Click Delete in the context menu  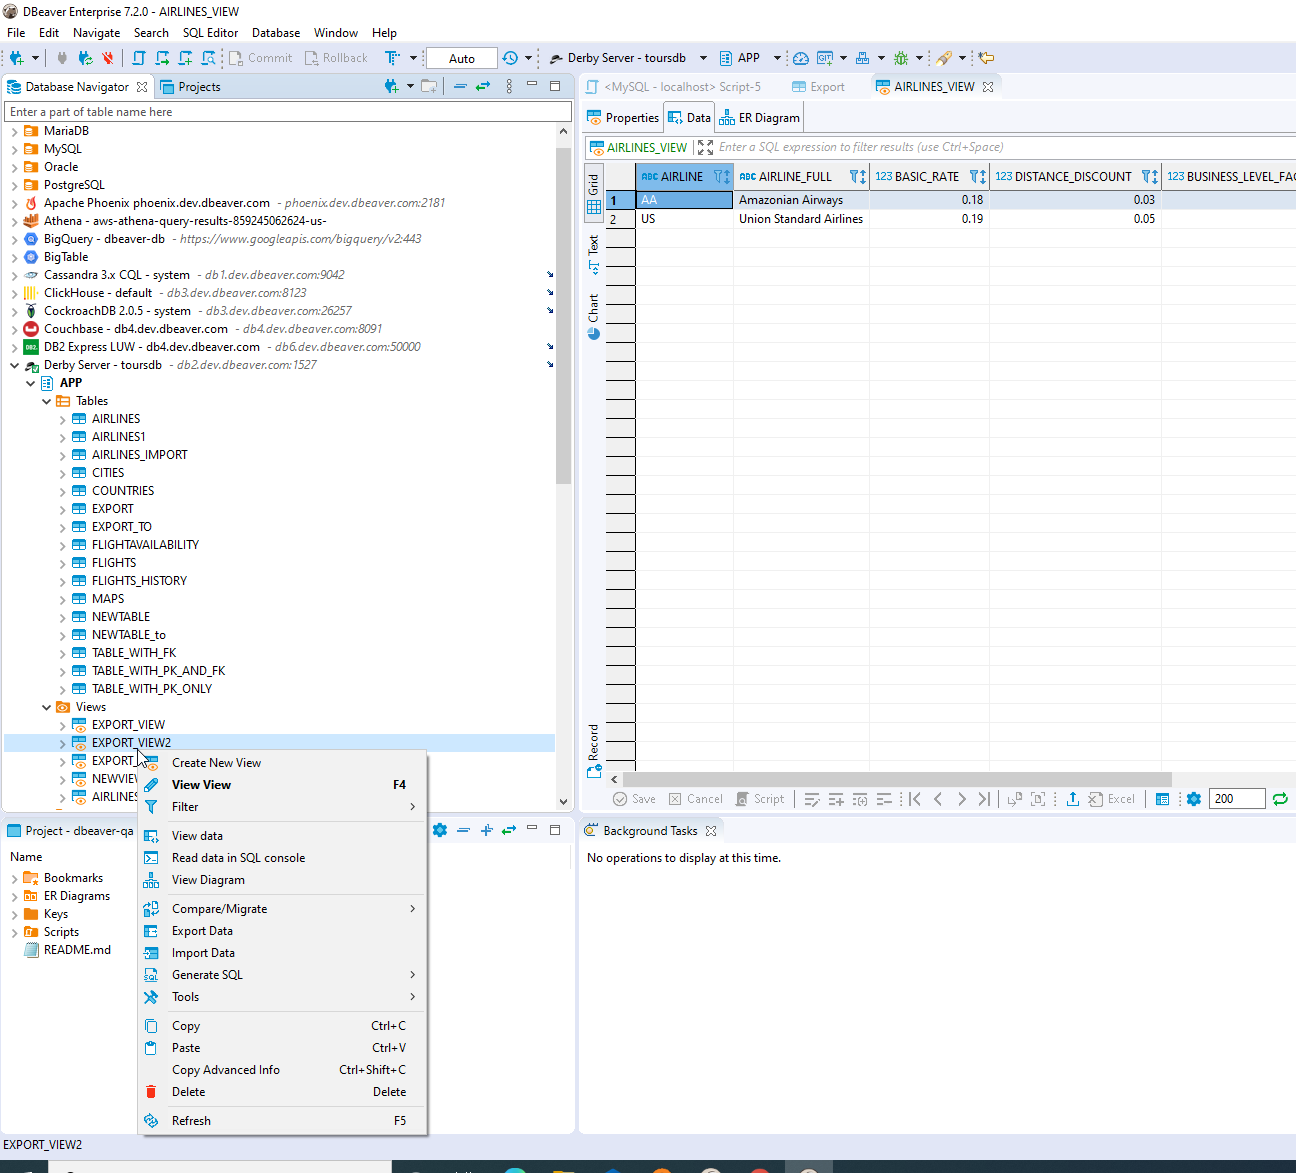click(x=282, y=1092)
